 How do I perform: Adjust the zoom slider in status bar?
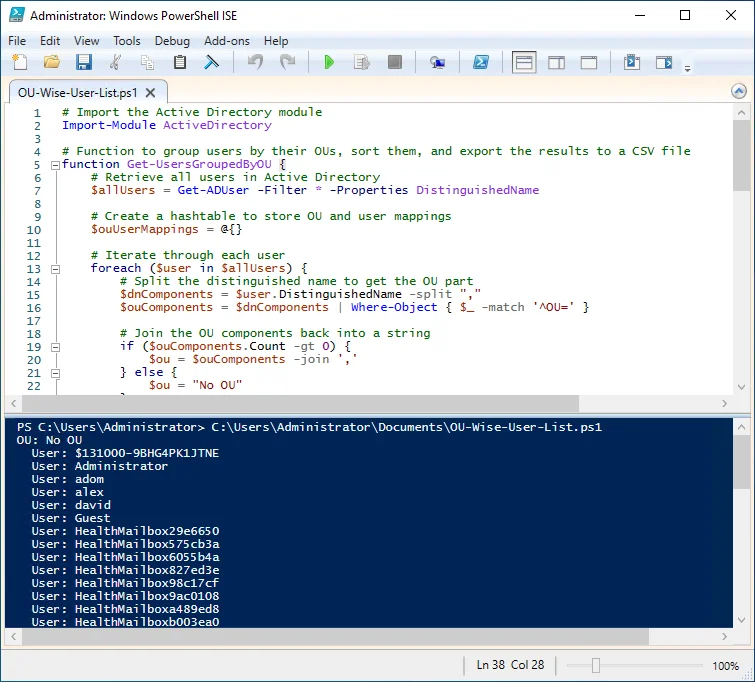point(596,666)
